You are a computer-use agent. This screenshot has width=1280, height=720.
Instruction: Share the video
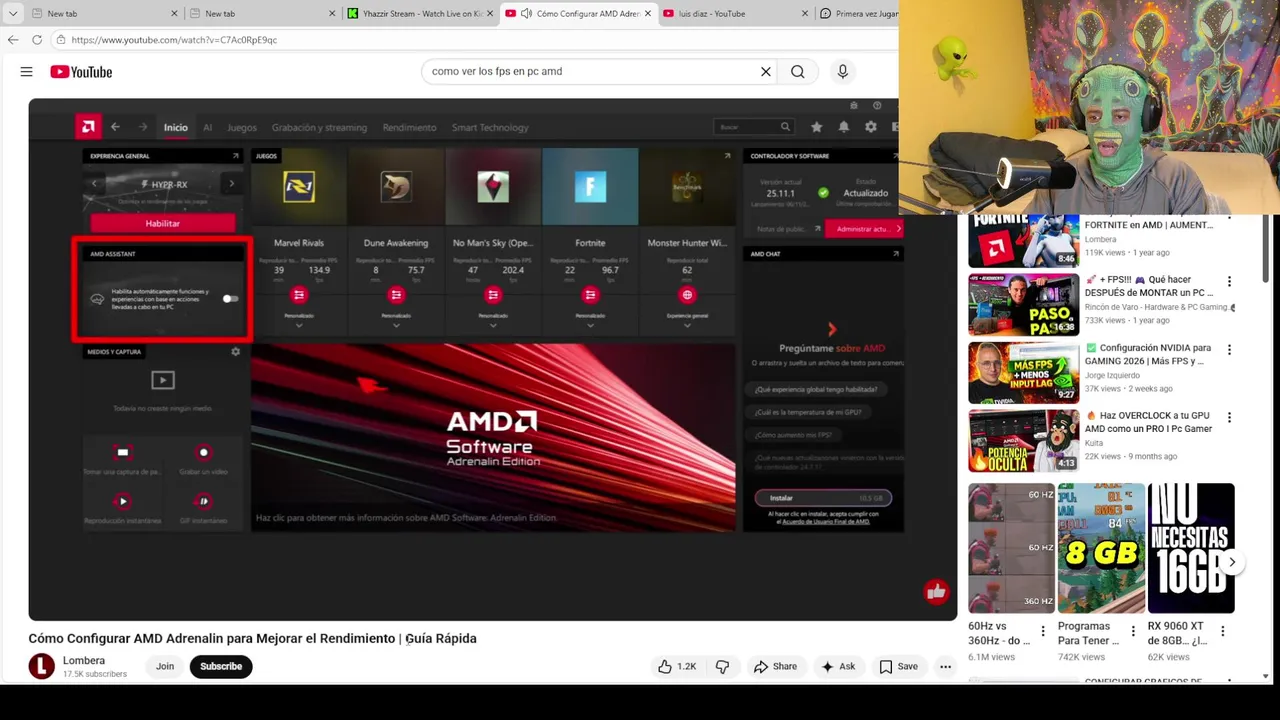pos(775,667)
